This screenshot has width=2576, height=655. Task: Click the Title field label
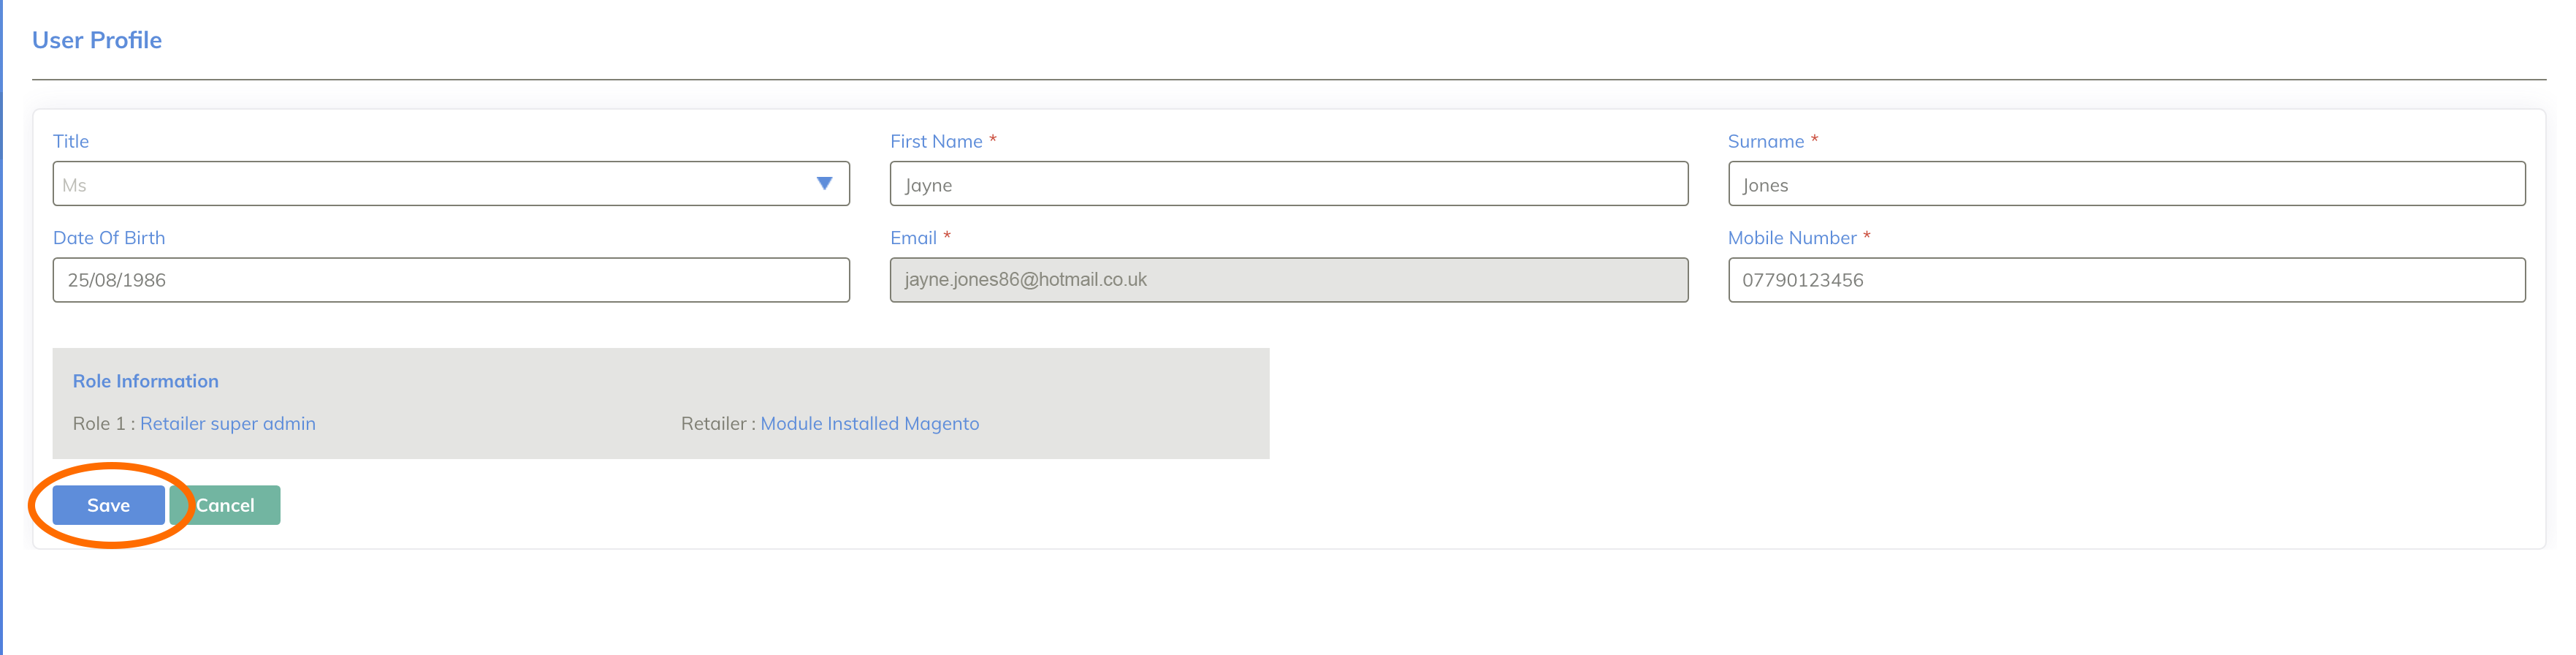71,142
